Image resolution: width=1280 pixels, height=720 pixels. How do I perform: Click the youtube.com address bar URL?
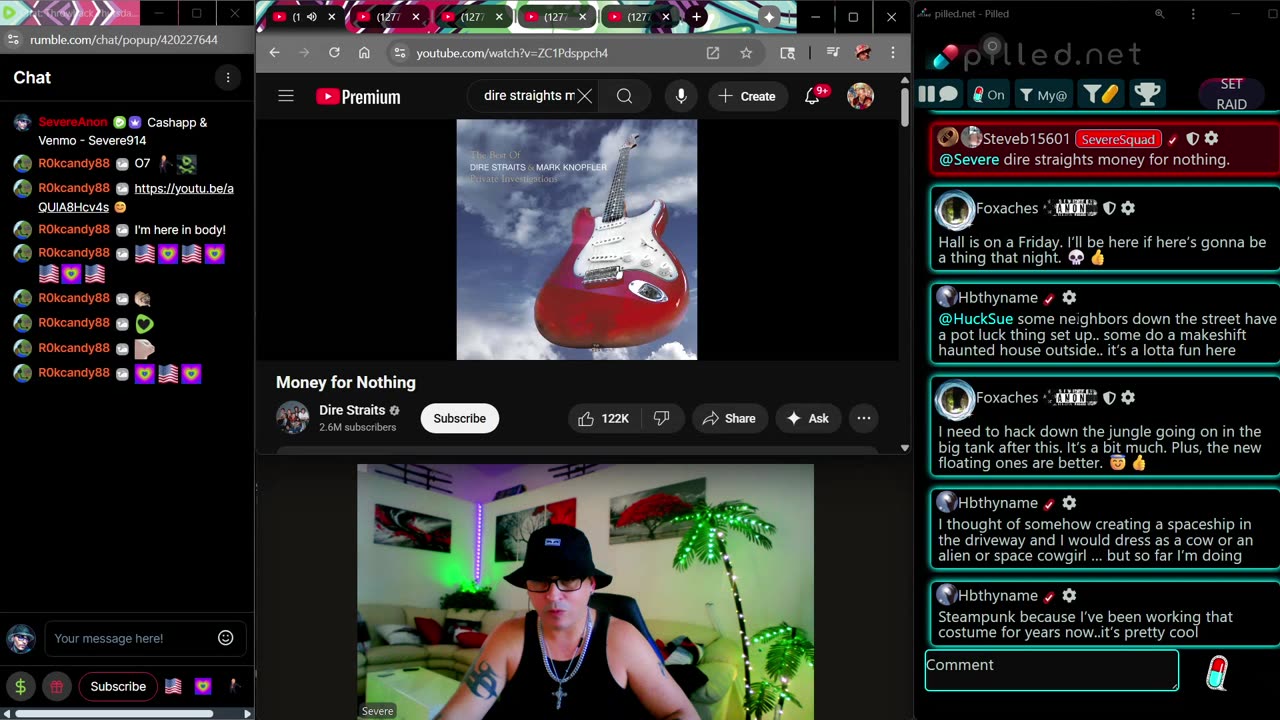[512, 53]
